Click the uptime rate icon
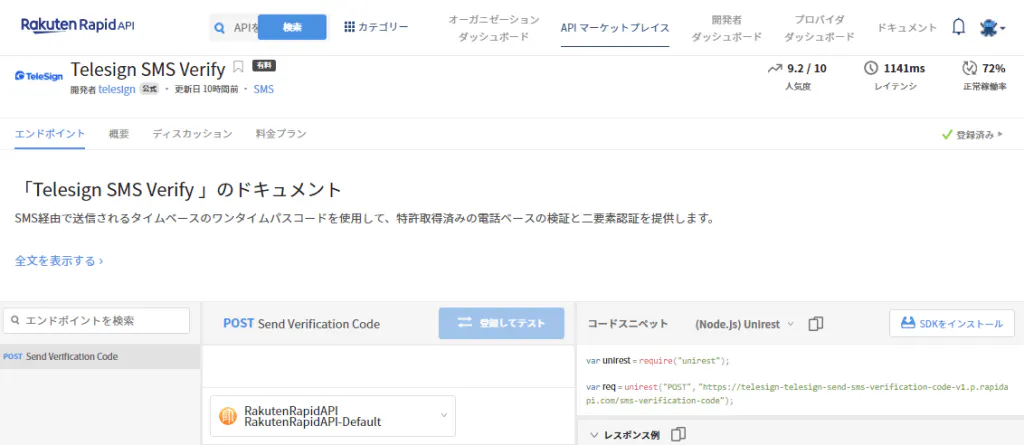Screen dimensions: 1024x445 (x=968, y=68)
